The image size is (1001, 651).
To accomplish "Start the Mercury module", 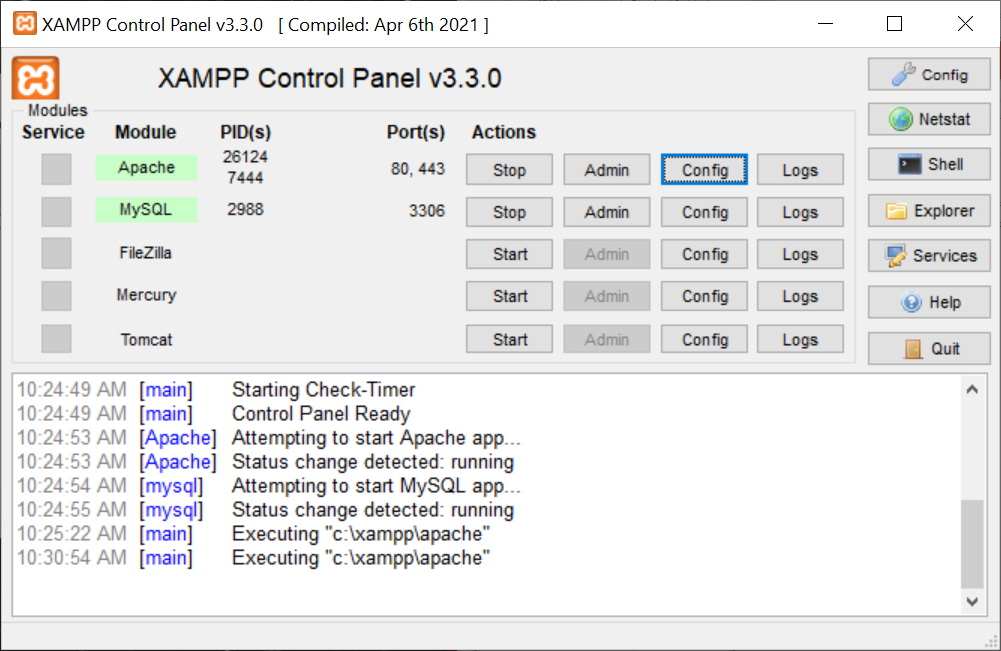I will pyautogui.click(x=509, y=296).
